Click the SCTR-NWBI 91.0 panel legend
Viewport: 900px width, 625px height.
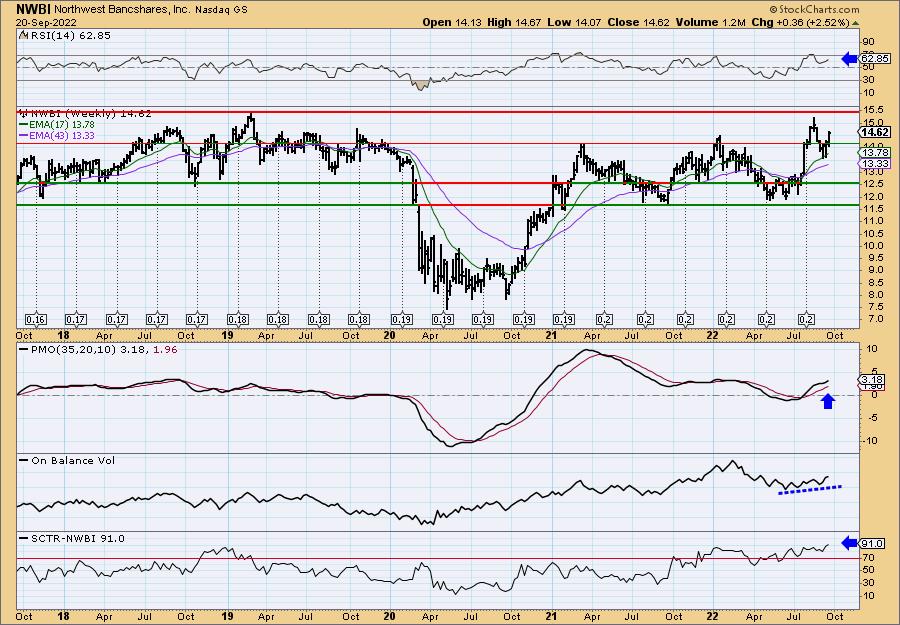pos(72,538)
